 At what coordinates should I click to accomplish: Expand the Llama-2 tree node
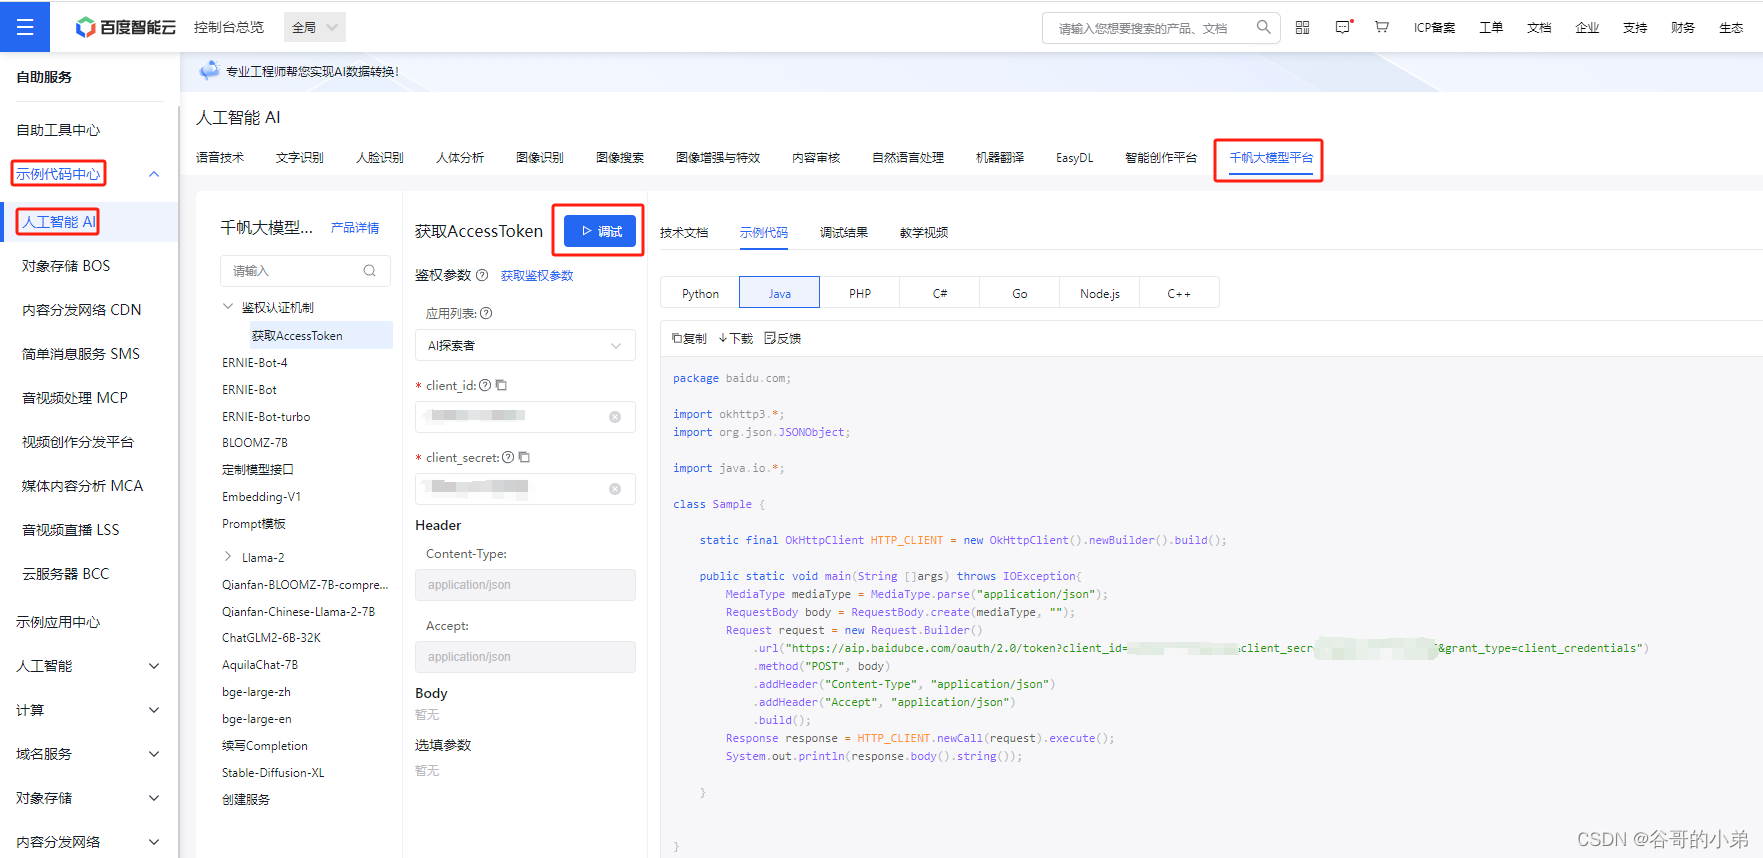(228, 557)
